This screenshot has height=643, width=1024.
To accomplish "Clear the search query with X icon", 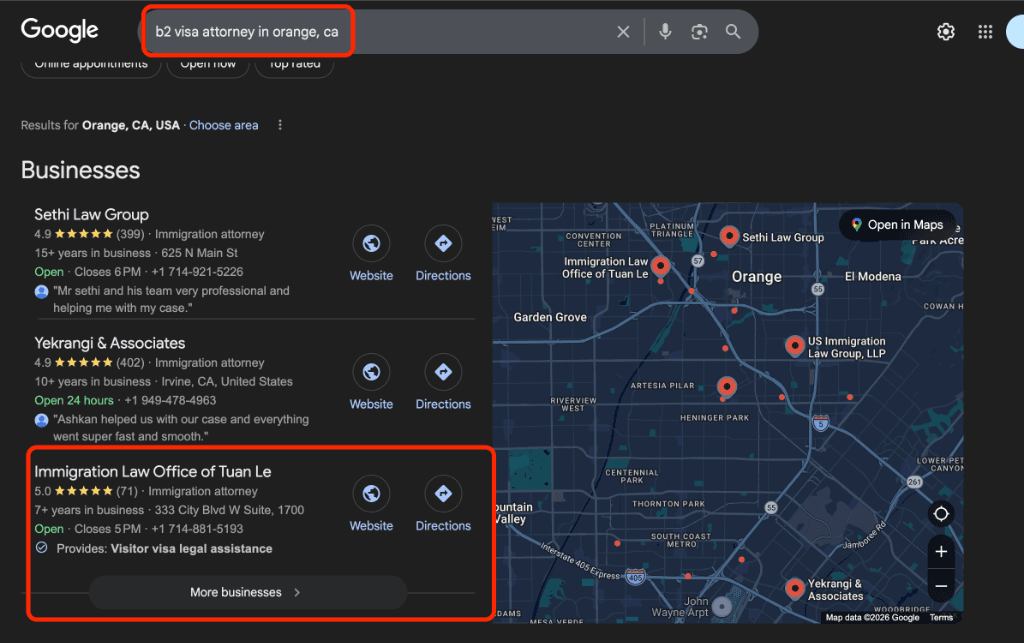I will (x=623, y=31).
